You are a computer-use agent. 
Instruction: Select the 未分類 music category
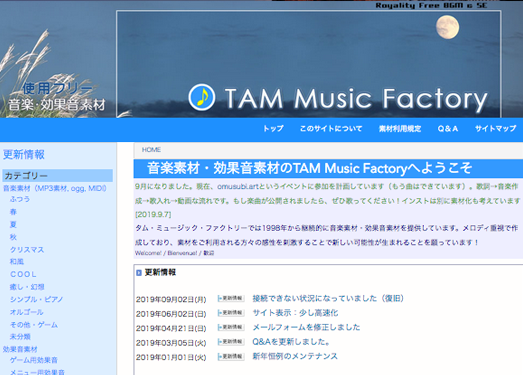[x=20, y=337]
